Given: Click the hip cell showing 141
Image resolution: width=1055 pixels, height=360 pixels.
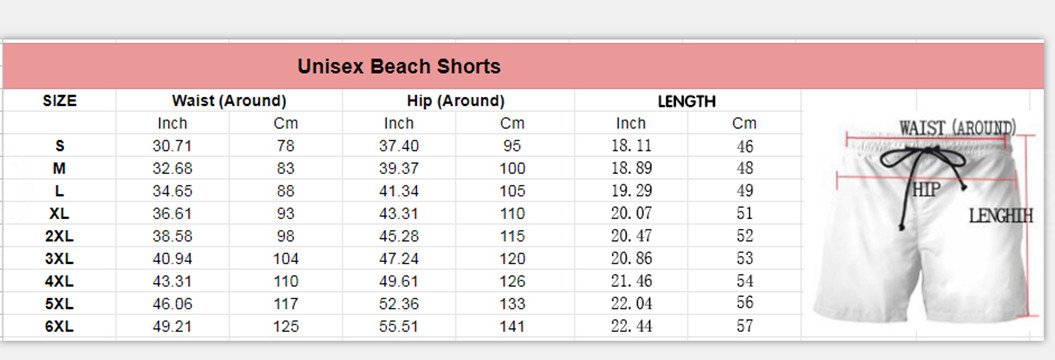Looking at the screenshot, I should click(513, 327).
